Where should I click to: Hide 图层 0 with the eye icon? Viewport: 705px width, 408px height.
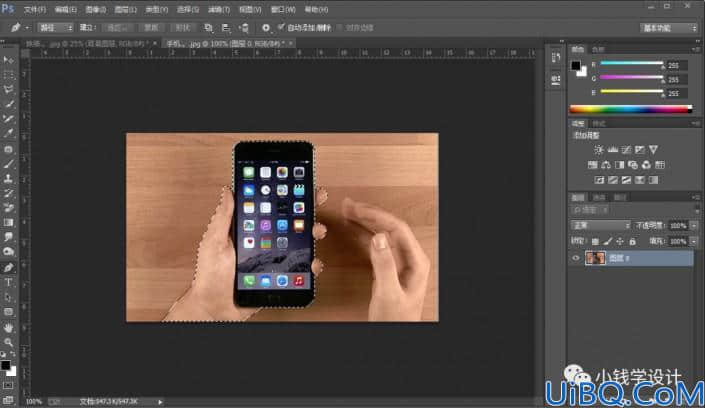[576, 258]
